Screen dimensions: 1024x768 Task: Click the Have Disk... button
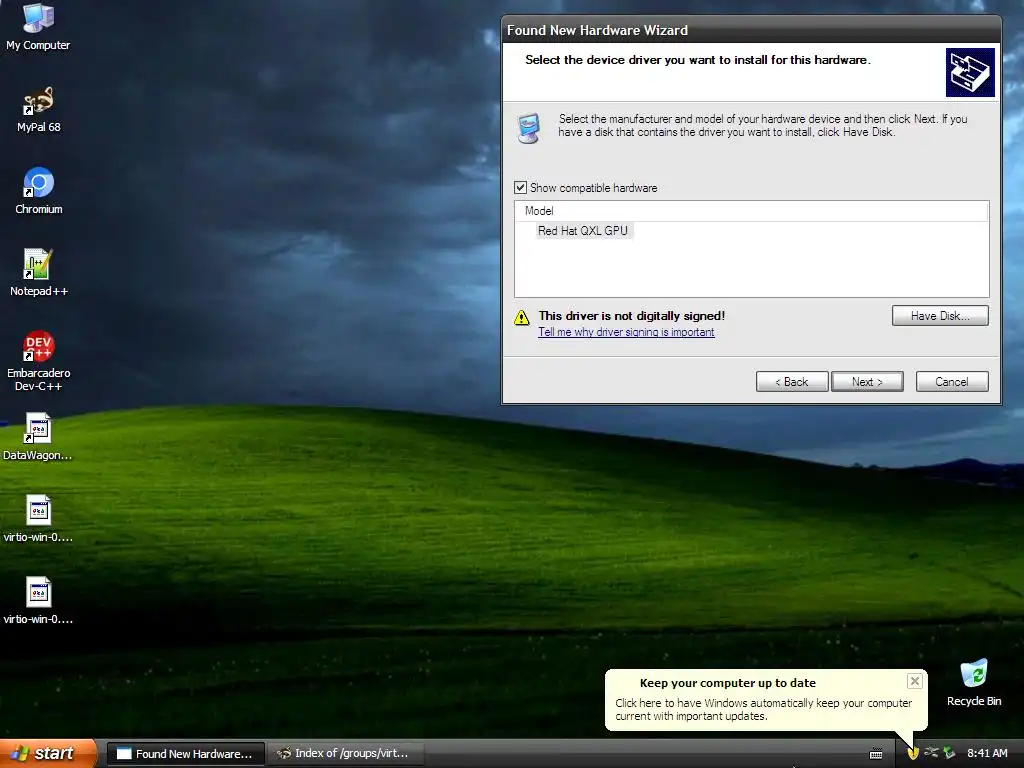point(940,315)
